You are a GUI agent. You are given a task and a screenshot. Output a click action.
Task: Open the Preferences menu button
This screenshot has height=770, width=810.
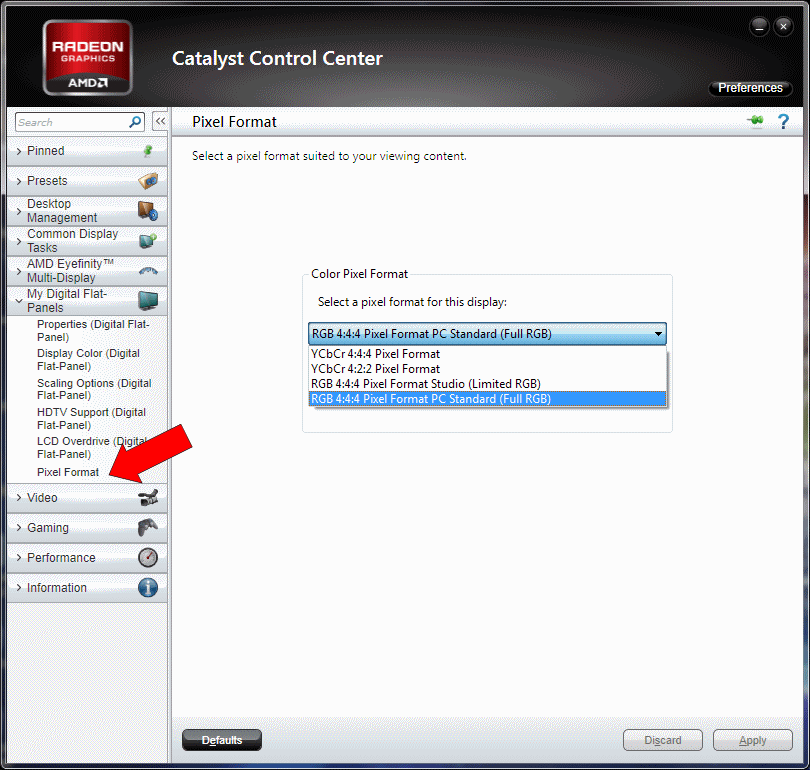tap(750, 88)
